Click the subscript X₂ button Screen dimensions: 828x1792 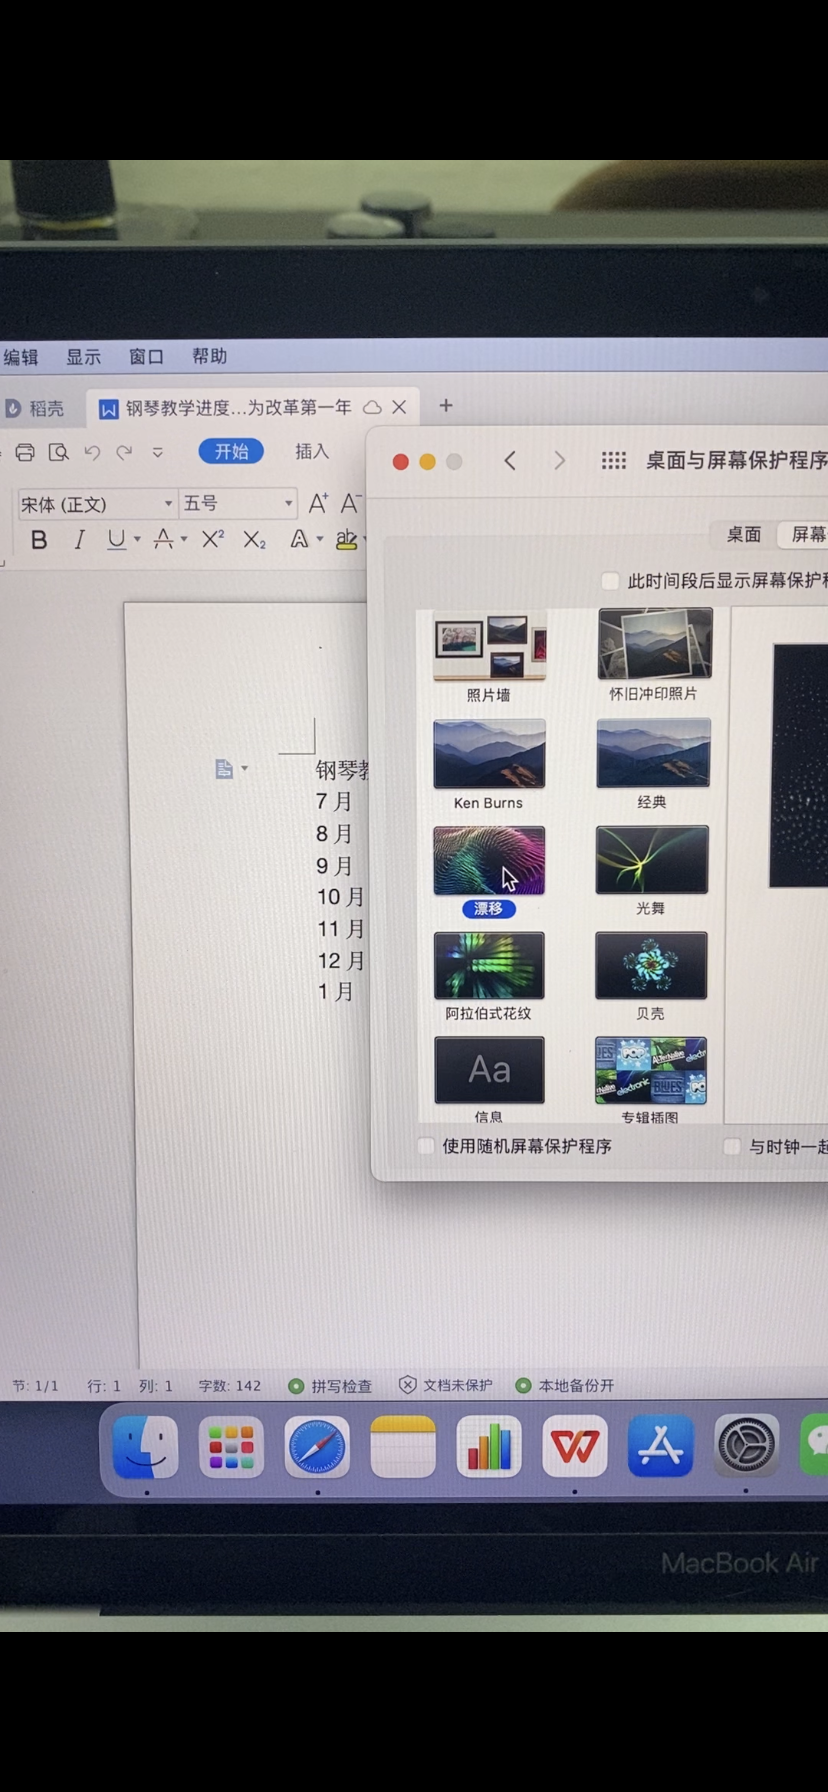coord(254,540)
